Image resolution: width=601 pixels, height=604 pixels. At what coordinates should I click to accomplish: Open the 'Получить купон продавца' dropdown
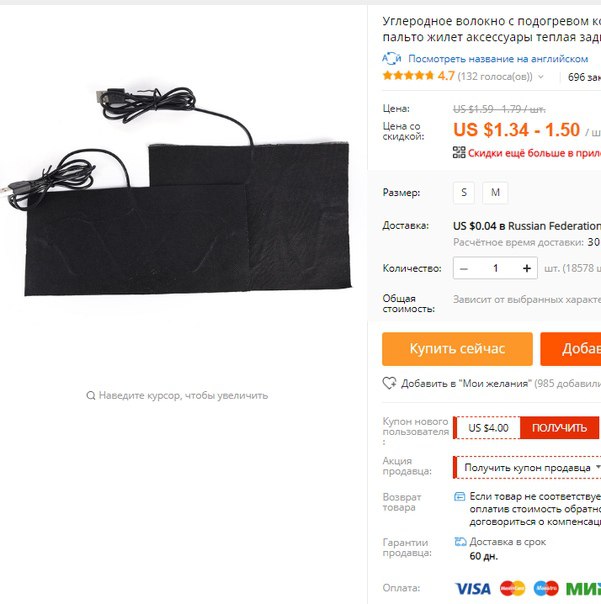pyautogui.click(x=527, y=467)
